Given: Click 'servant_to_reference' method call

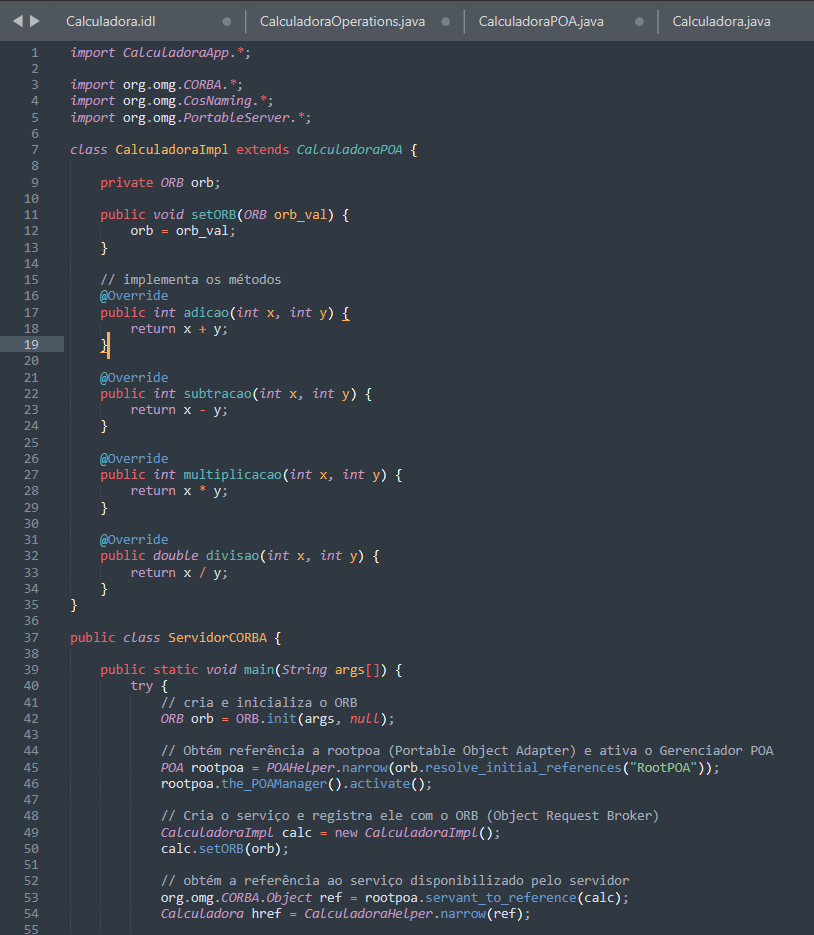Looking at the screenshot, I should pos(501,897).
